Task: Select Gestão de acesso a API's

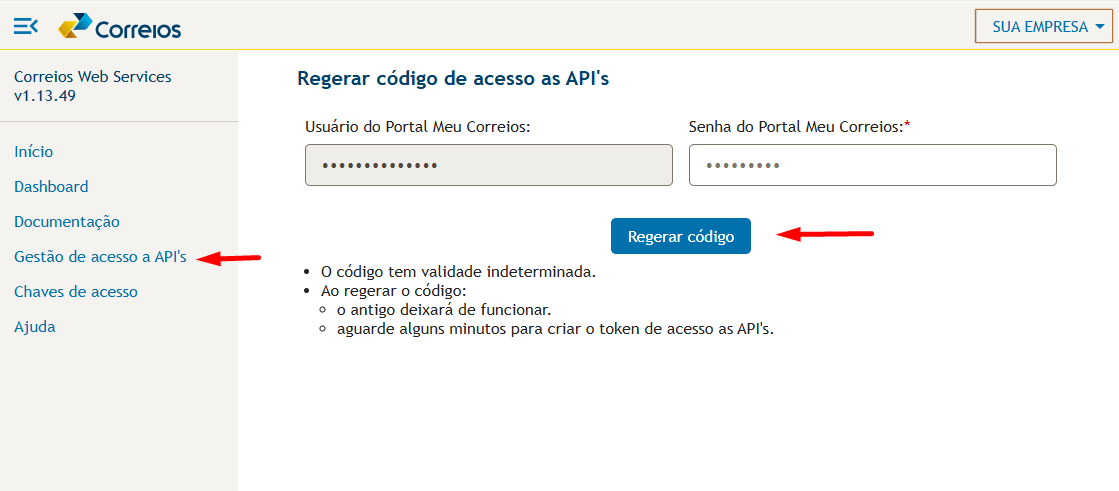Action: pos(101,257)
